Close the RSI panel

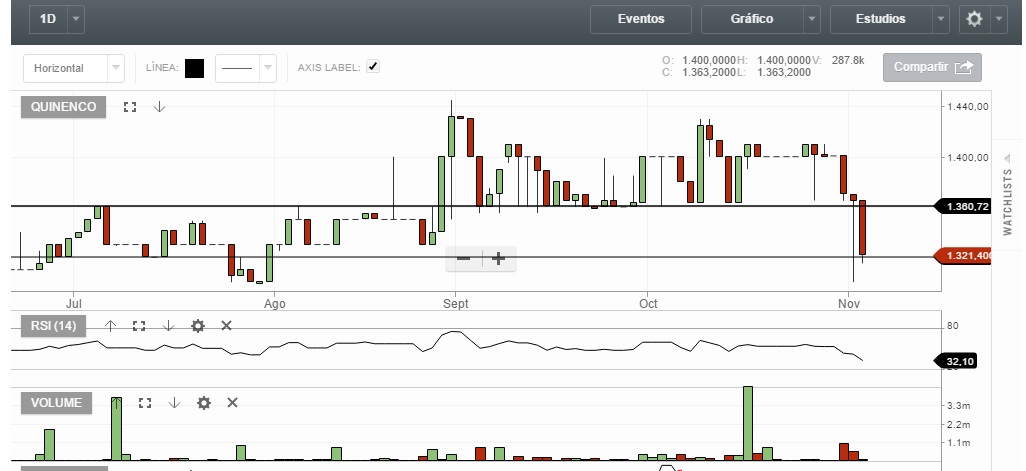226,325
